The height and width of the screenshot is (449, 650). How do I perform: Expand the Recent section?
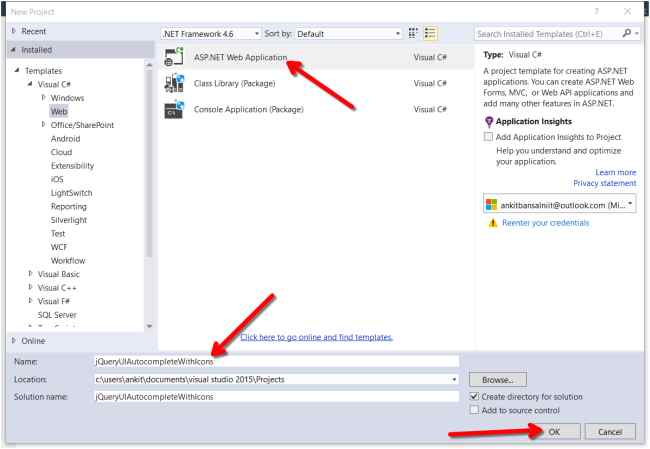pyautogui.click(x=14, y=31)
